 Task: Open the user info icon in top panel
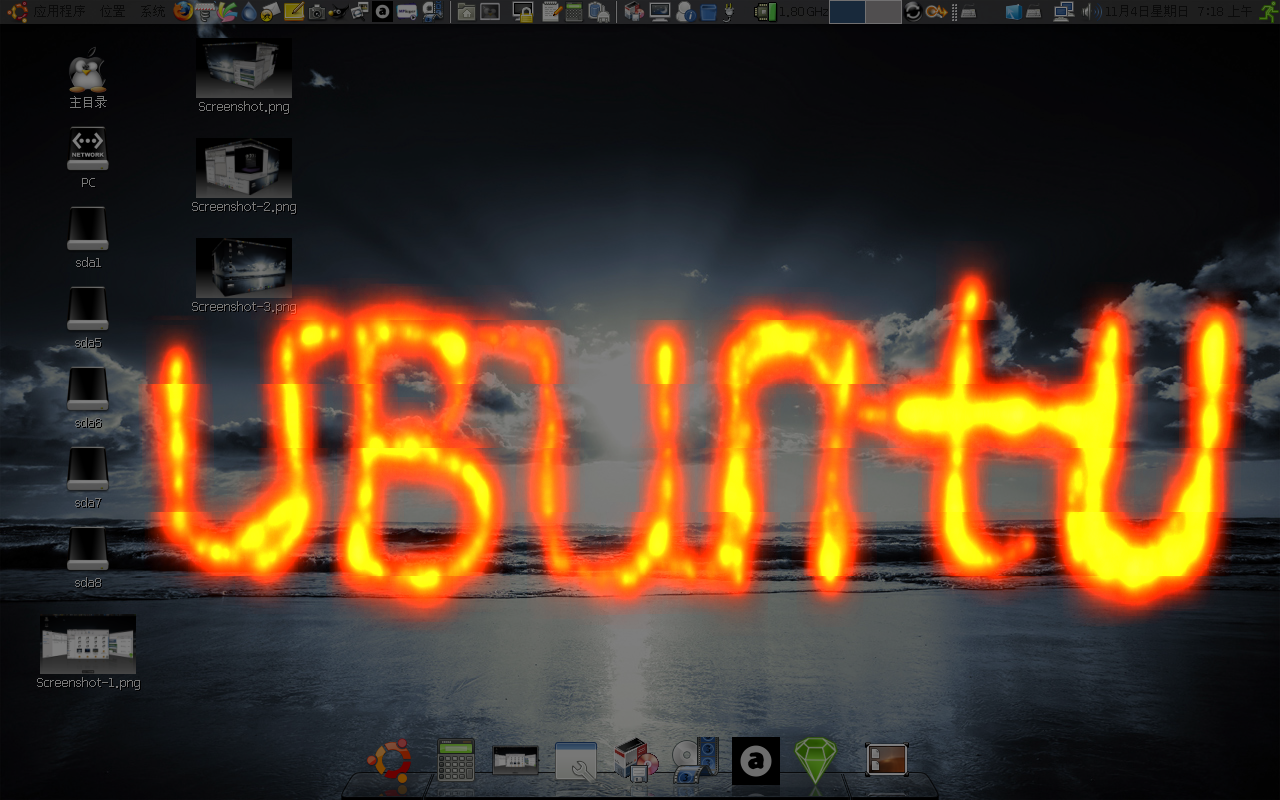(x=686, y=12)
